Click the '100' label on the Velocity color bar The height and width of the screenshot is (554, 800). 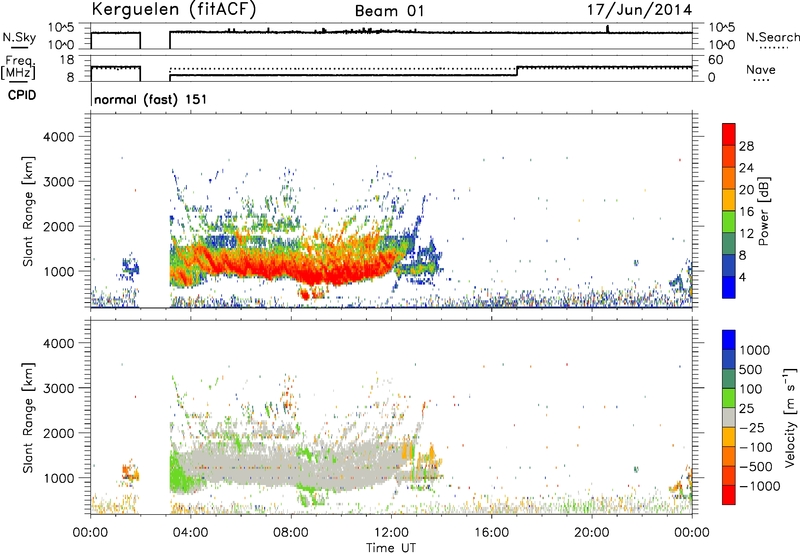(751, 389)
